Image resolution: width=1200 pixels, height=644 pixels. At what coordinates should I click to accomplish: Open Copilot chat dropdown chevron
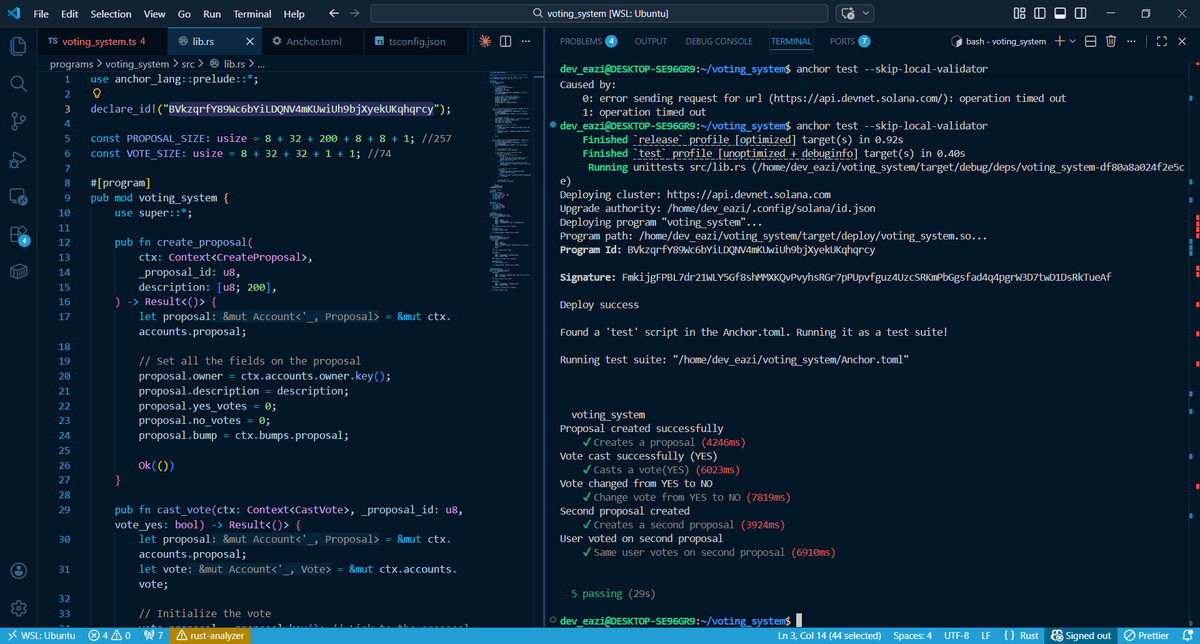pos(866,14)
